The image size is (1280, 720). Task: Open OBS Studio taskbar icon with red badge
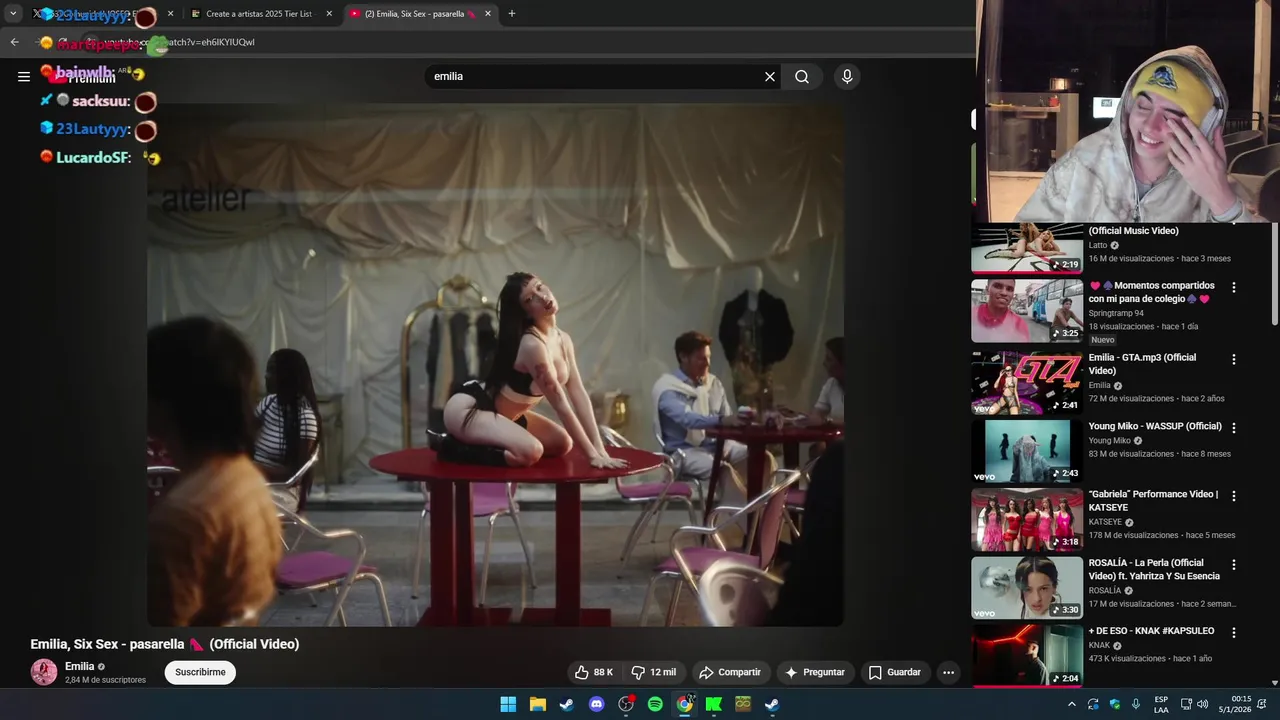(626, 704)
